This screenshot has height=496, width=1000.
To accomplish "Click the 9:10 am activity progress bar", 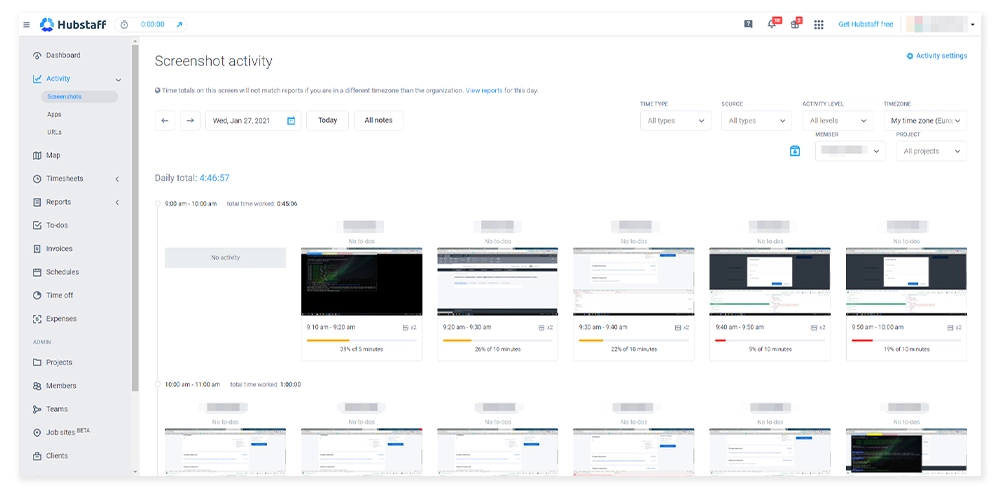I will [x=361, y=340].
